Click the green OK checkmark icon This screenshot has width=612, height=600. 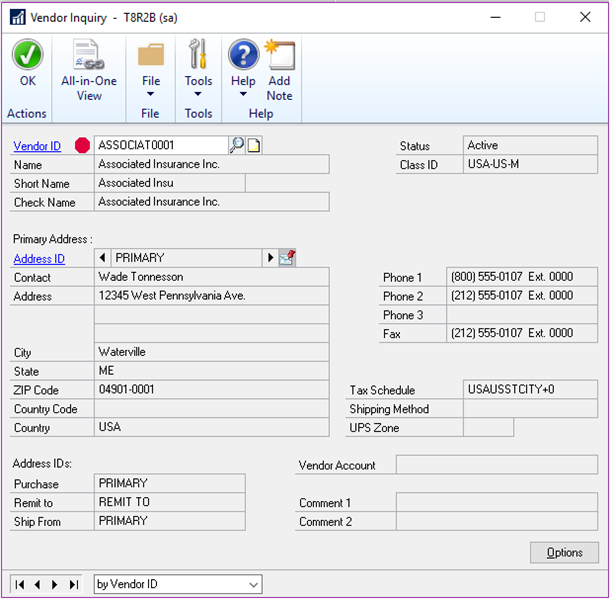tap(27, 56)
